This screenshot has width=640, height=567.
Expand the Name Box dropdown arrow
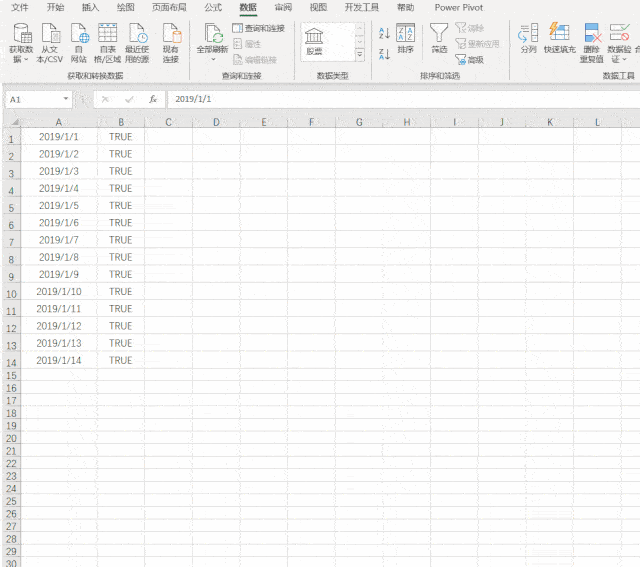(x=66, y=99)
